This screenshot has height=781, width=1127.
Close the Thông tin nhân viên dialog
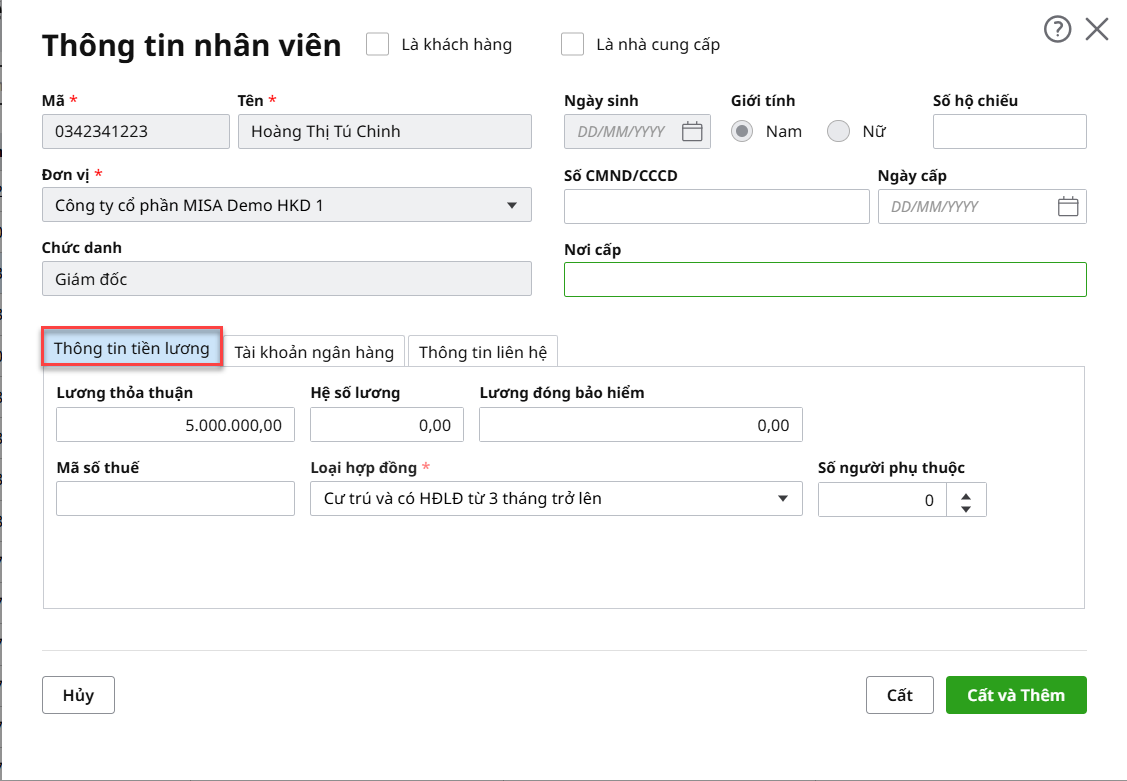pyautogui.click(x=1097, y=30)
